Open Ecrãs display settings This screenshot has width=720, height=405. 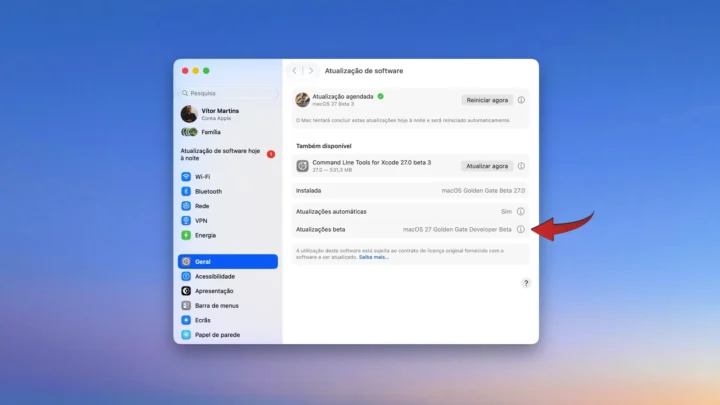[227, 320]
